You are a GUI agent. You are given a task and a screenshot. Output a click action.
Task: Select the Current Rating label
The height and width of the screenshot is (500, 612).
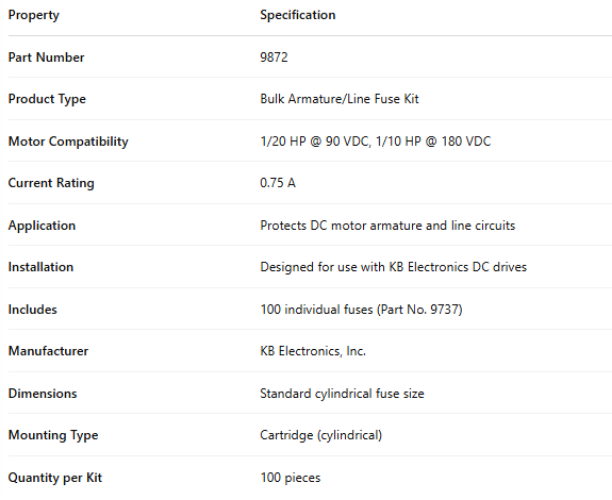click(51, 183)
